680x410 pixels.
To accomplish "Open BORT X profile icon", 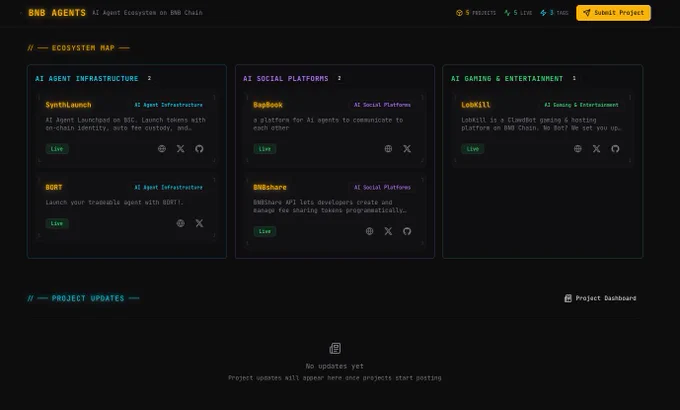I will point(199,223).
